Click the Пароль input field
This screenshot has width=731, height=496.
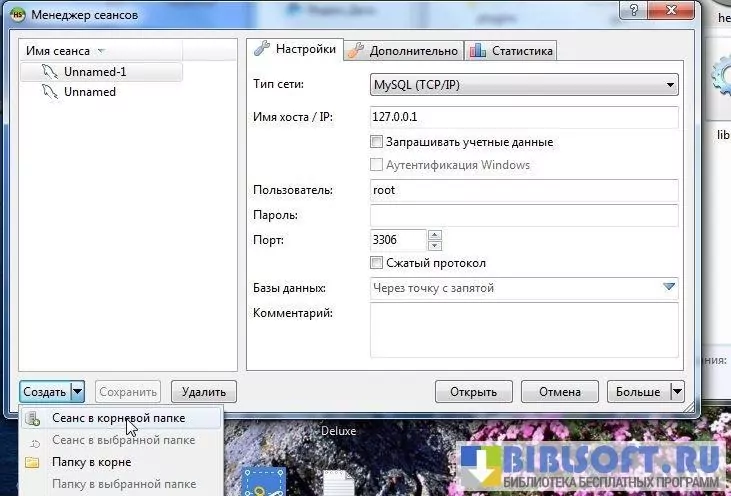[x=523, y=215]
